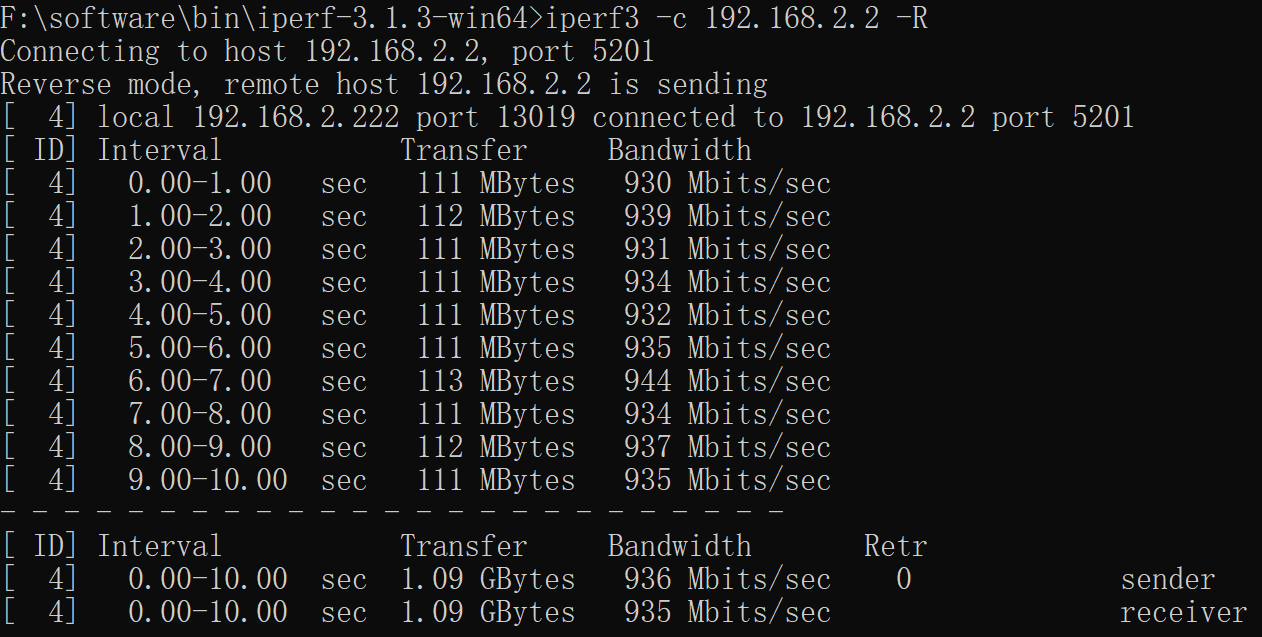Click the "Connecting to host" output line

pyautogui.click(x=326, y=51)
